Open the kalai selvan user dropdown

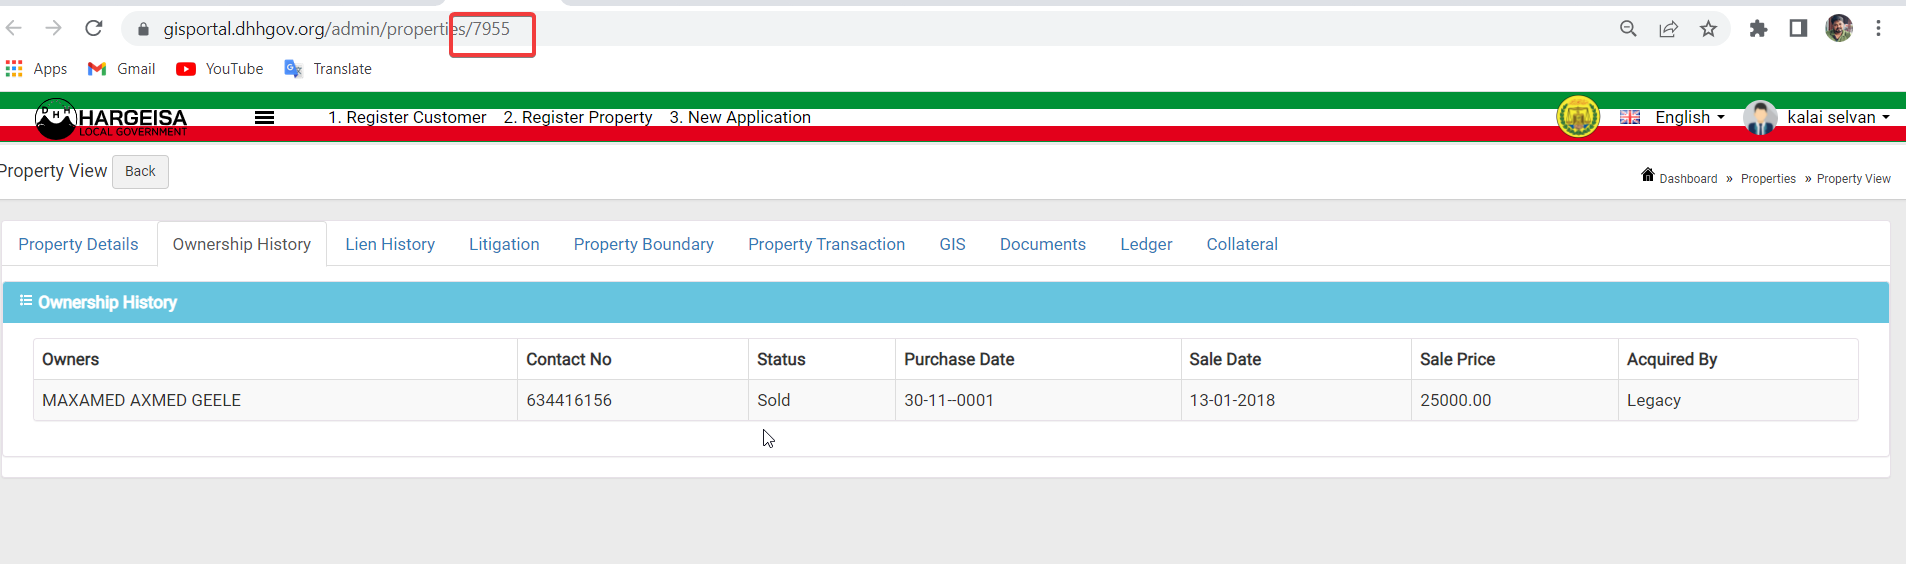[x=1817, y=117]
